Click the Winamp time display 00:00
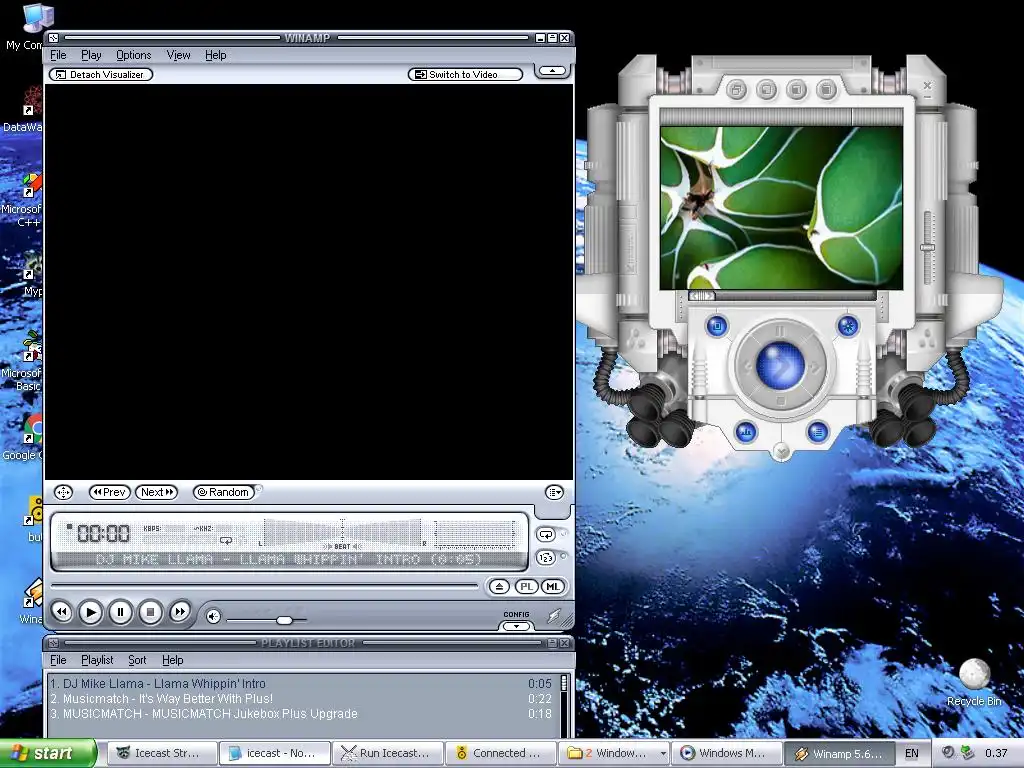The height and width of the screenshot is (768, 1024). pos(103,534)
